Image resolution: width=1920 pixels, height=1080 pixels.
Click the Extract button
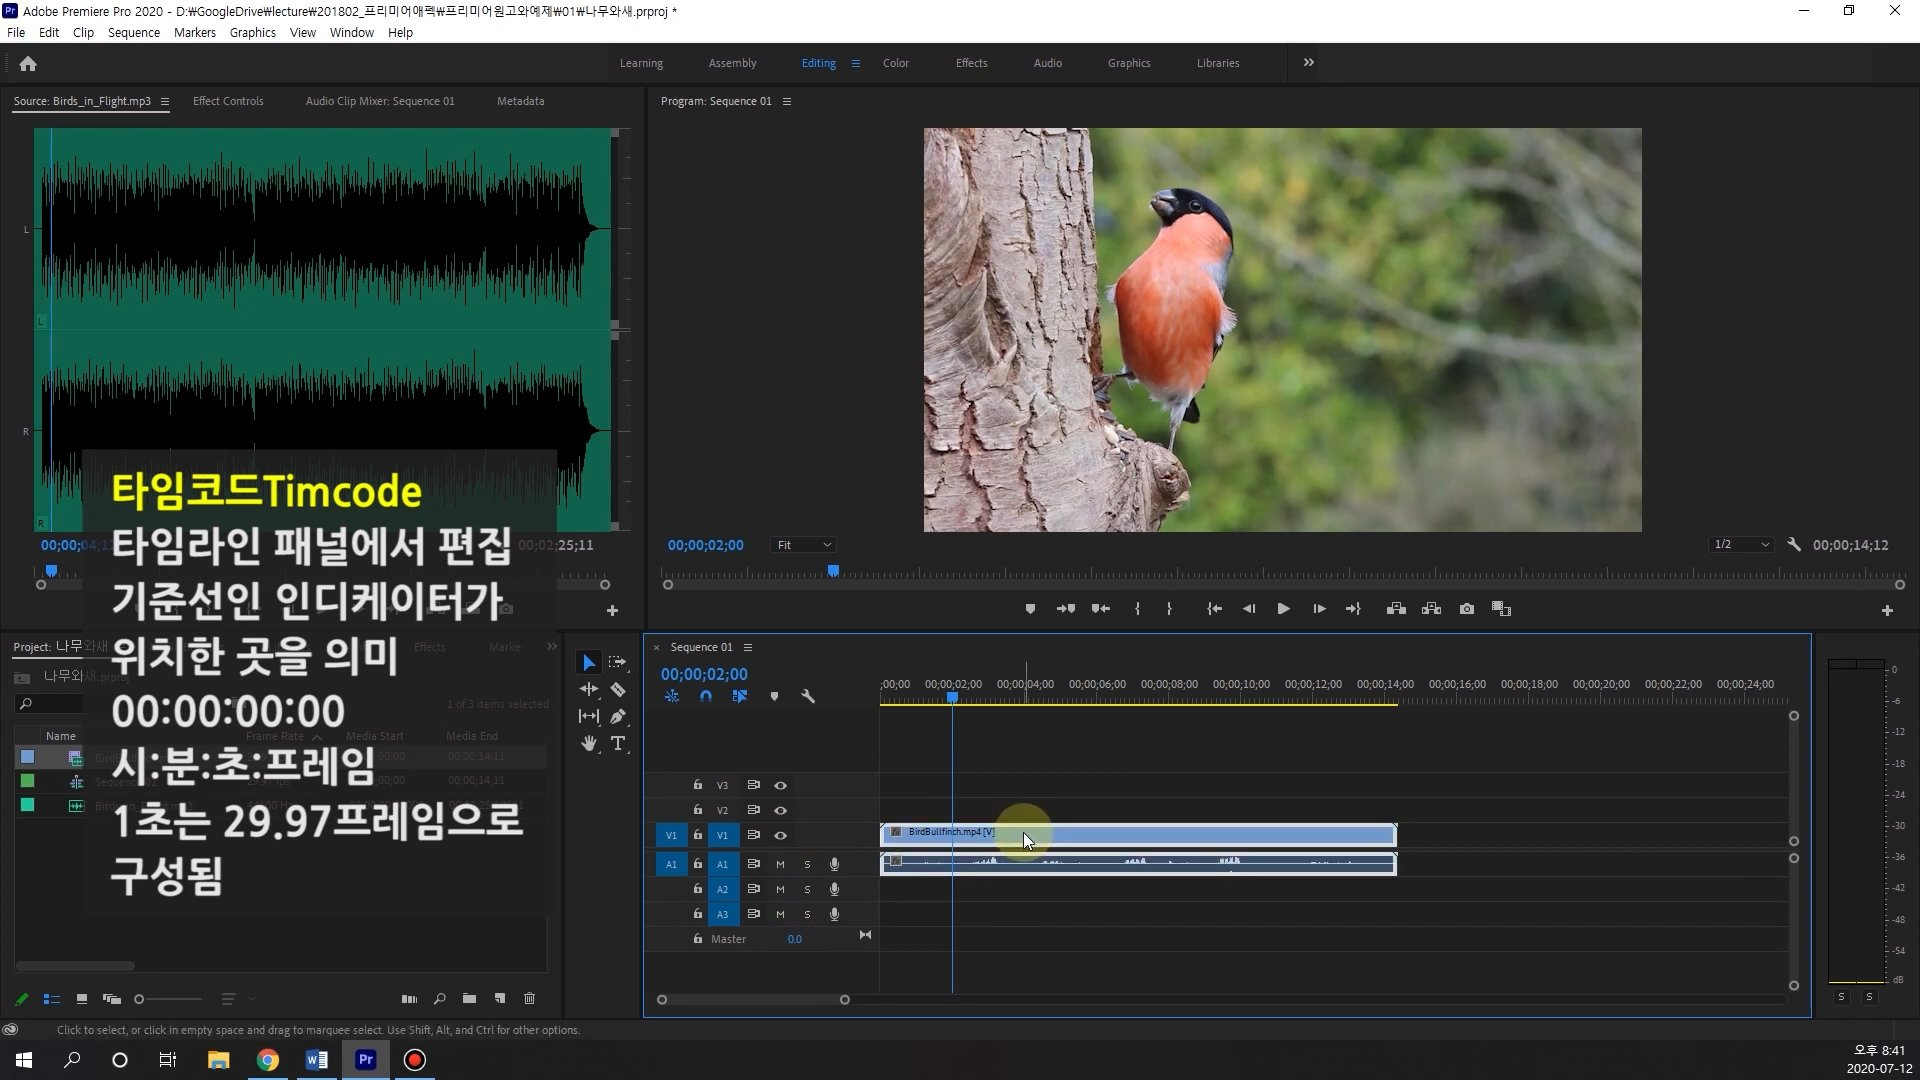(1431, 609)
